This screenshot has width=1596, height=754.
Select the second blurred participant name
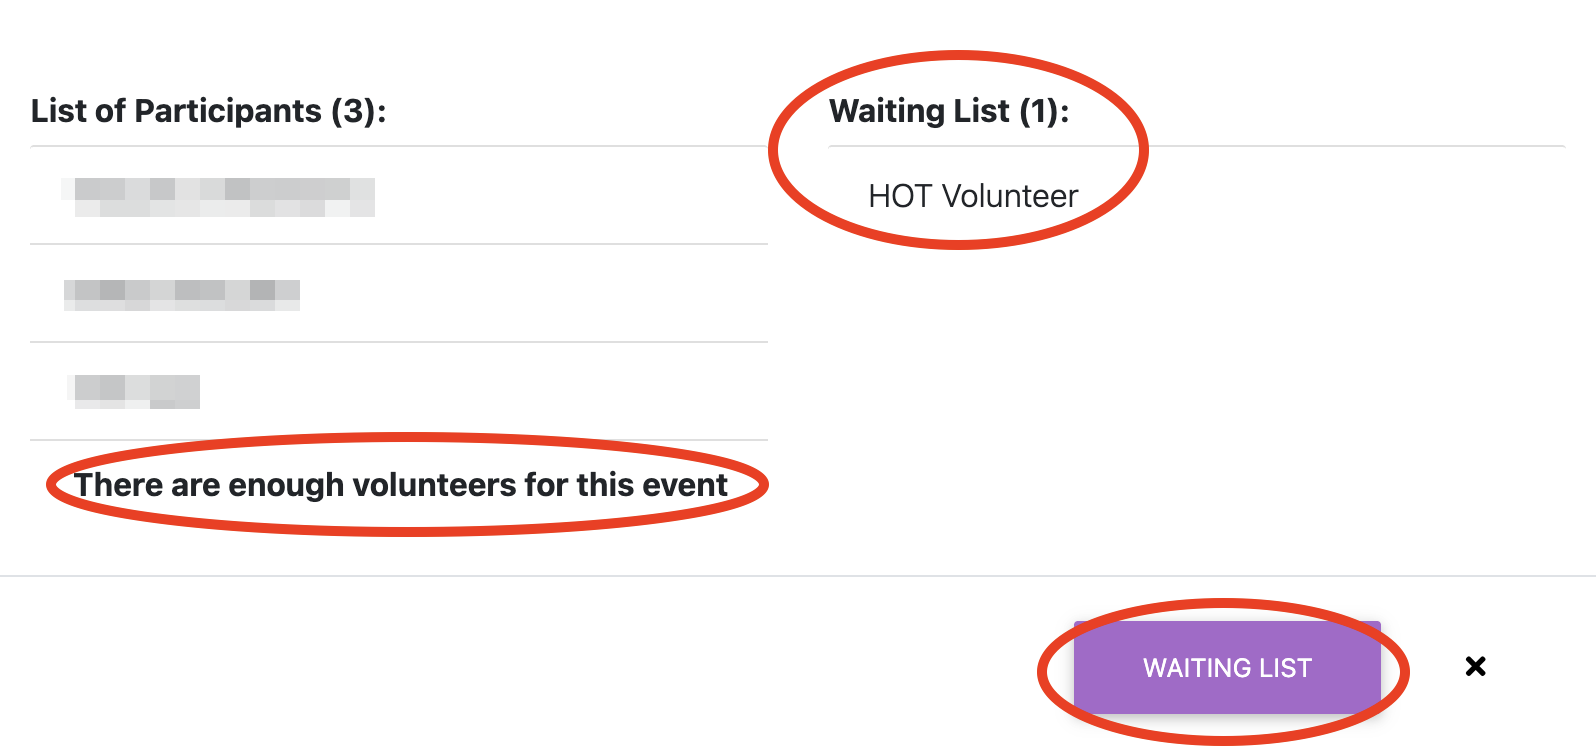point(182,293)
